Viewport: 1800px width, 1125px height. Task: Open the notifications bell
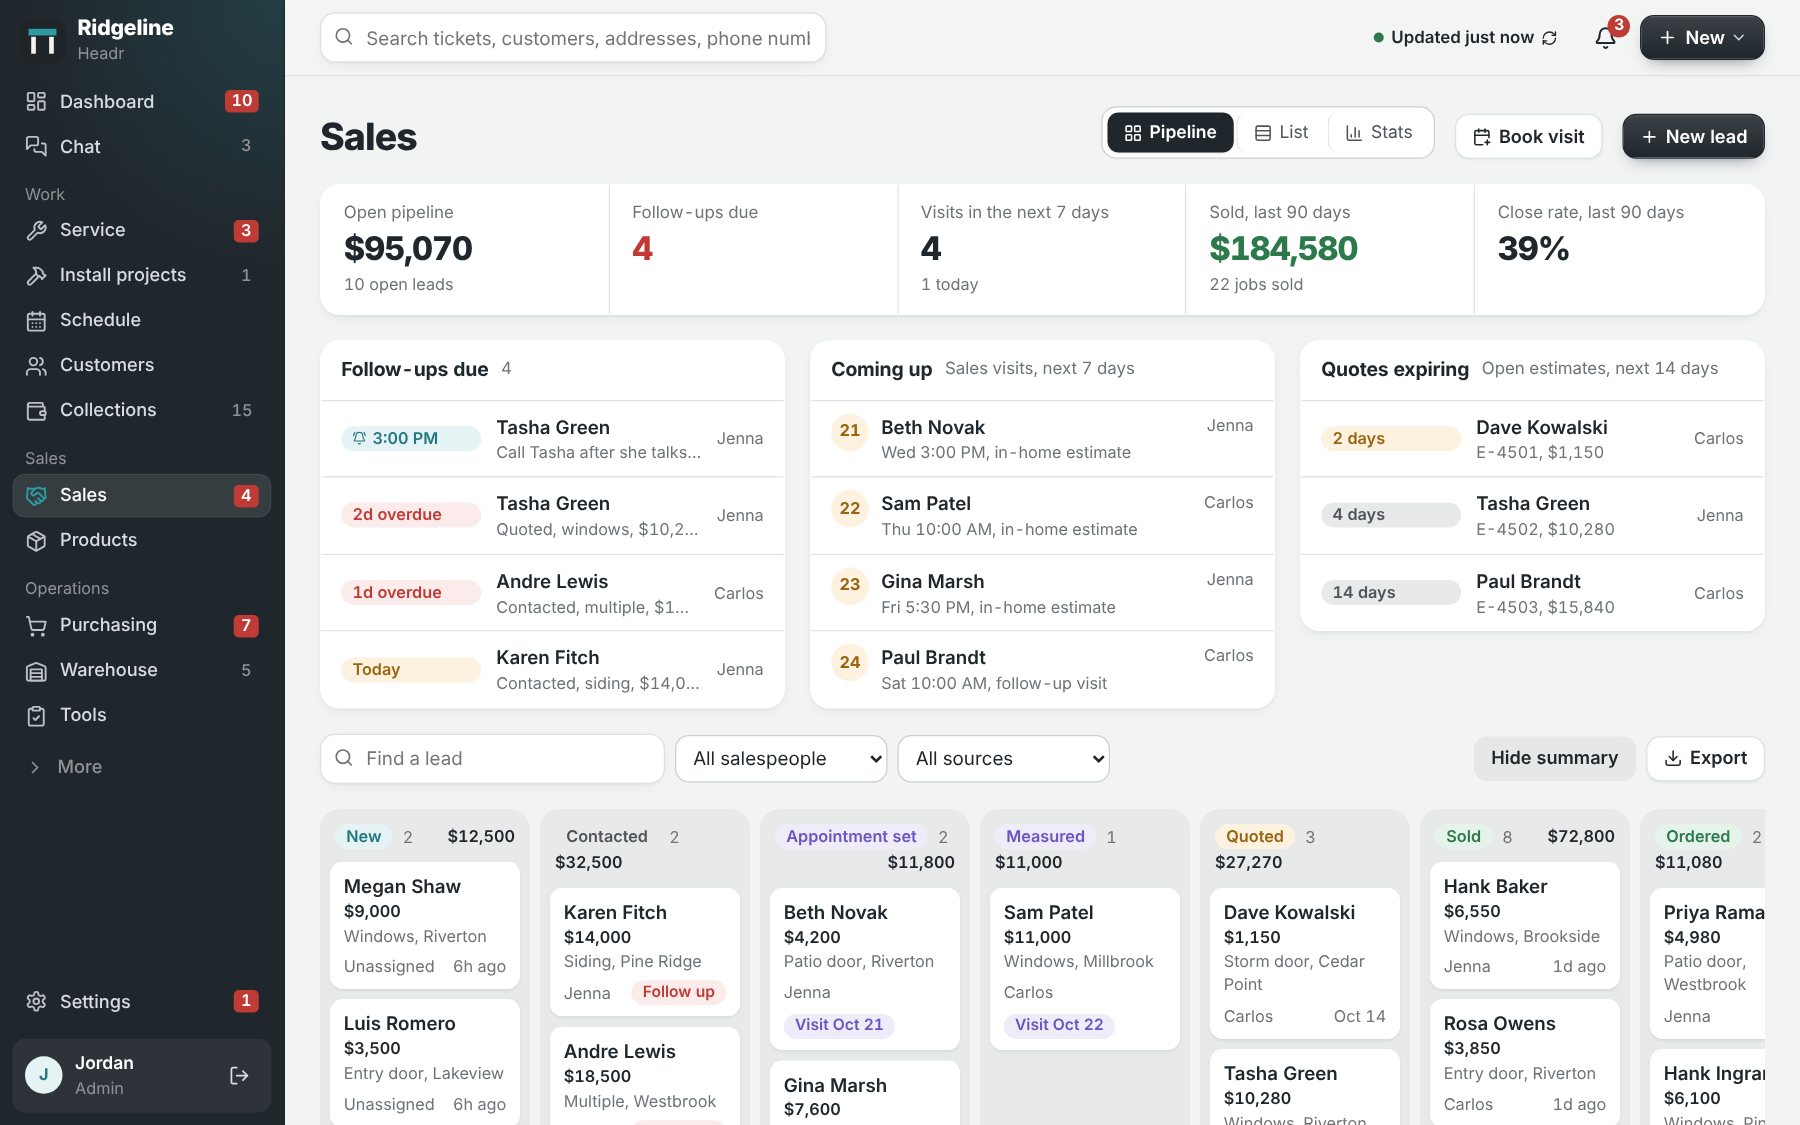[x=1605, y=38]
